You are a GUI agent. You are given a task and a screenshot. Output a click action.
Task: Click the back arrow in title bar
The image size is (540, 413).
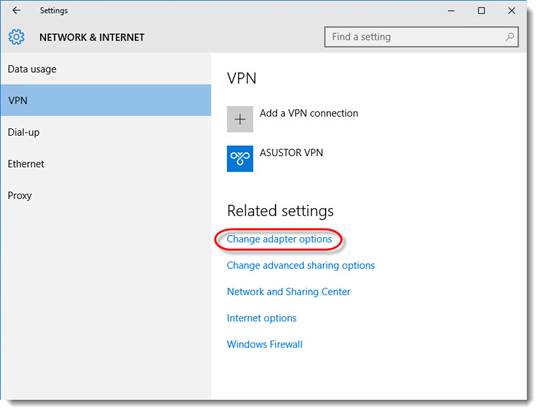(x=16, y=10)
